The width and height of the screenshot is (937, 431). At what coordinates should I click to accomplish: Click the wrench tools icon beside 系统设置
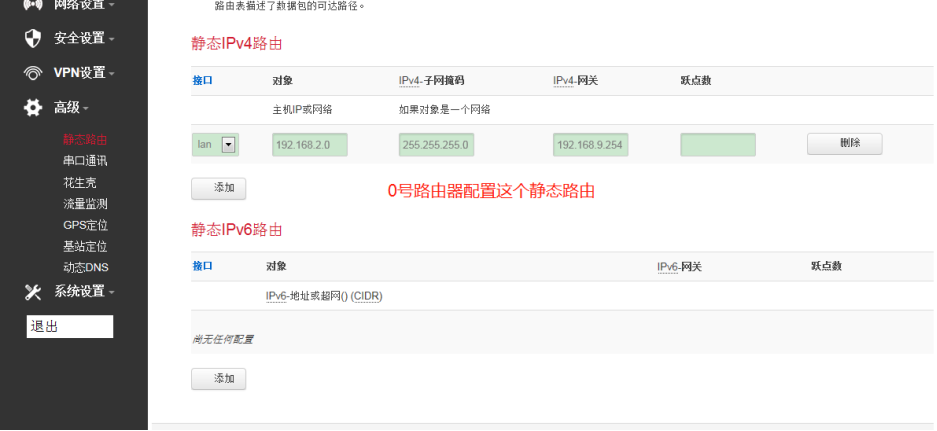tap(33, 292)
